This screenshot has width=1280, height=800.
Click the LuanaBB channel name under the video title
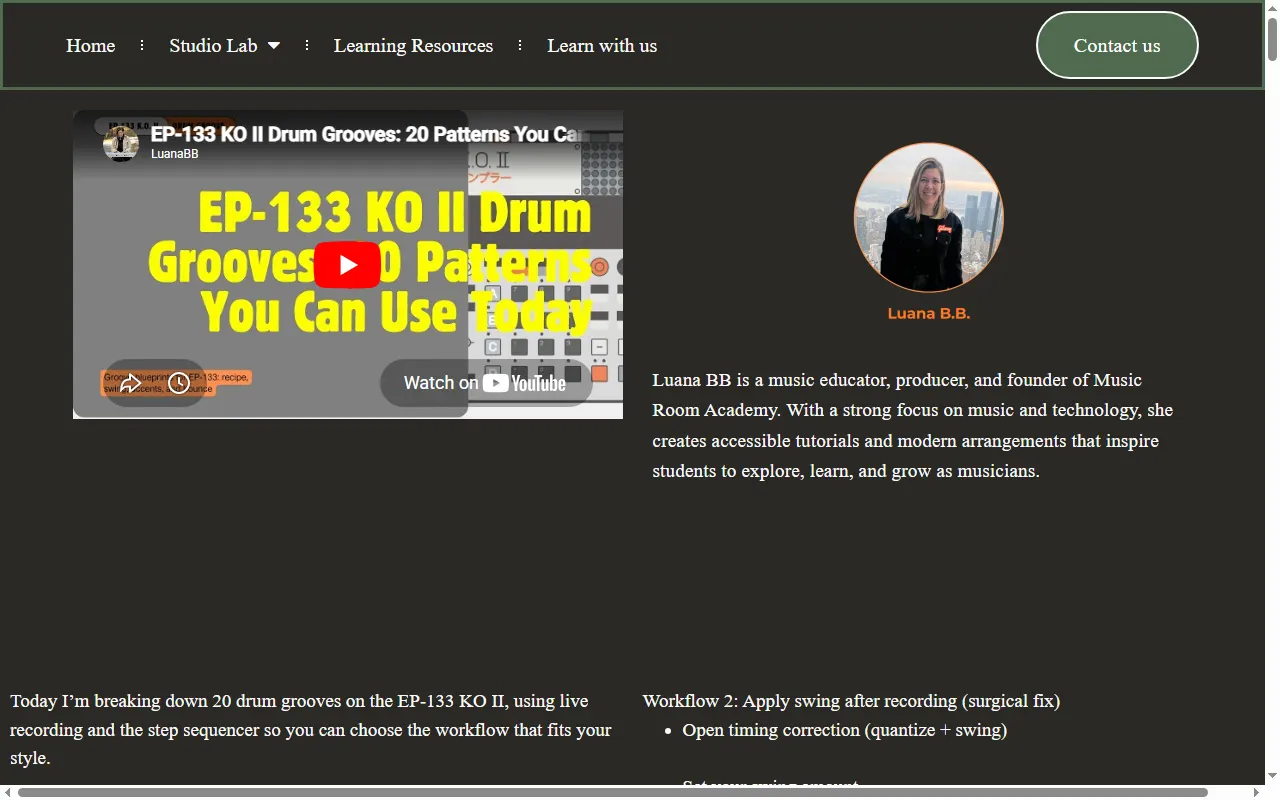pyautogui.click(x=174, y=154)
